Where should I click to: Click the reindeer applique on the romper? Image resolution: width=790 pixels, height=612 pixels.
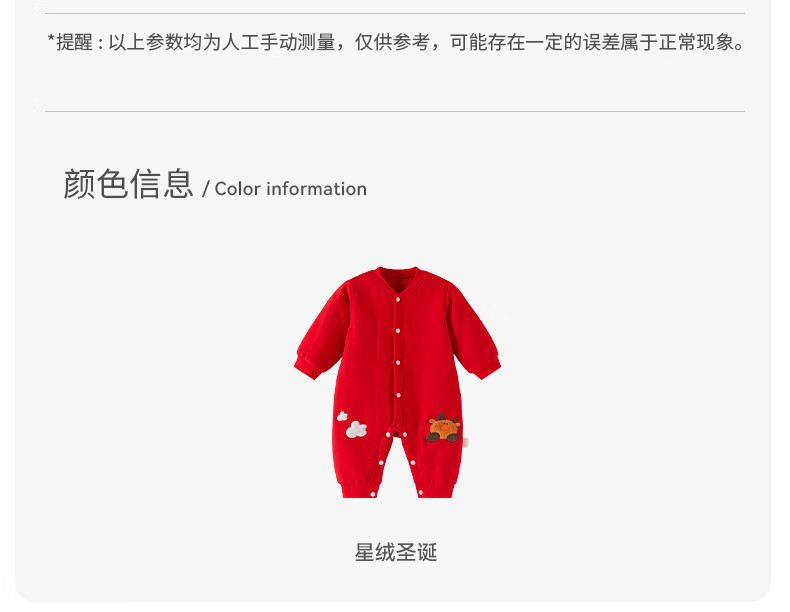tap(443, 428)
